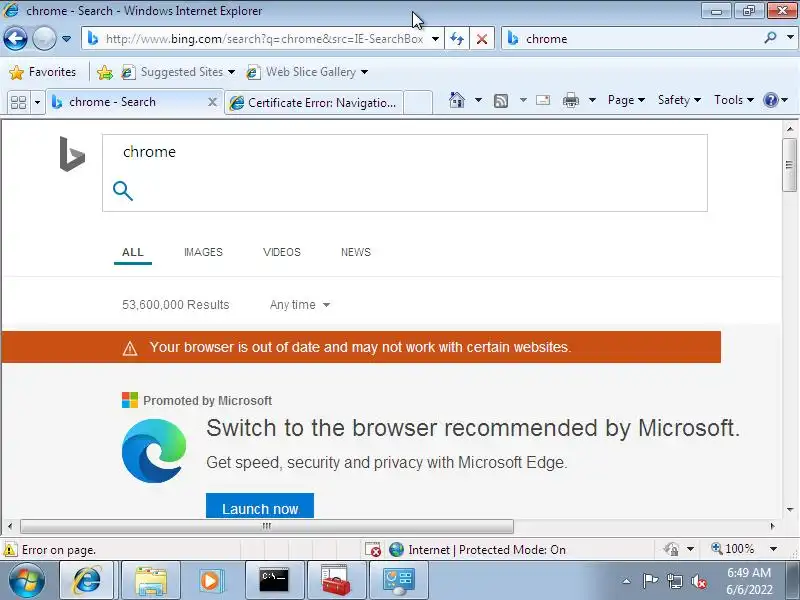
Task: Open the Windows Start orb
Action: [x=26, y=580]
